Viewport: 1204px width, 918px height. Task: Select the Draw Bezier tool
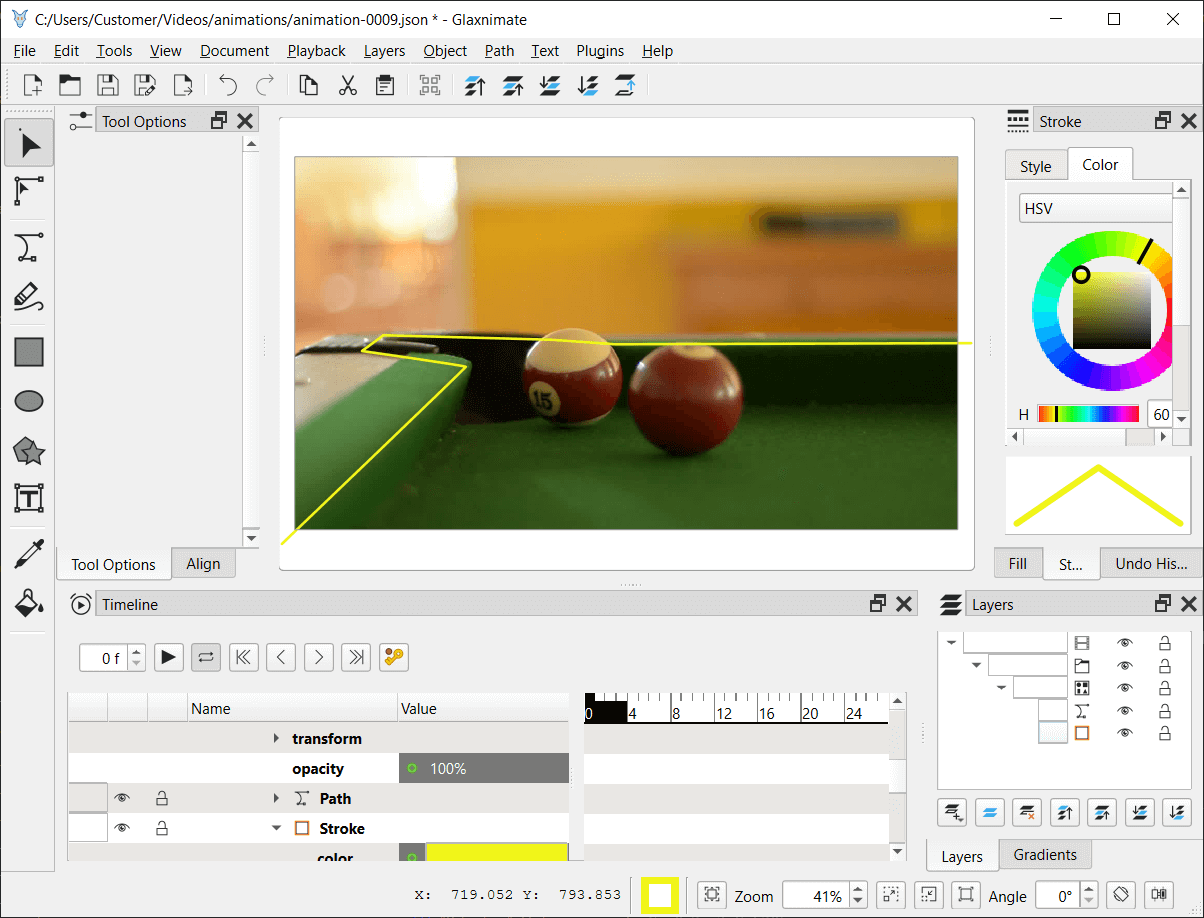coord(28,247)
